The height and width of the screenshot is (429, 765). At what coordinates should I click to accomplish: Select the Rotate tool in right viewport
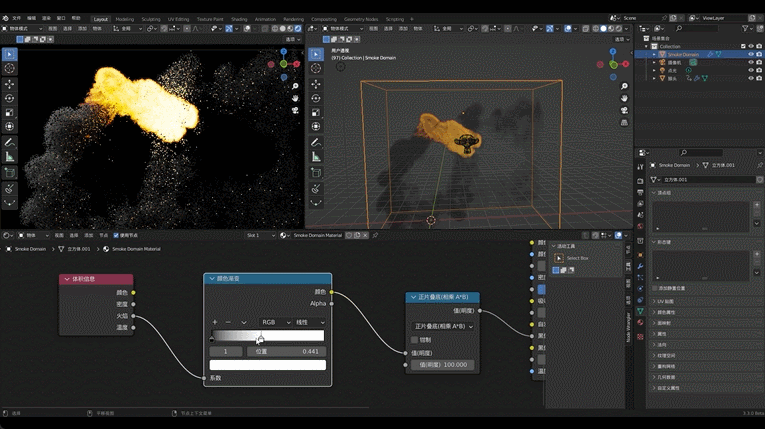318,98
